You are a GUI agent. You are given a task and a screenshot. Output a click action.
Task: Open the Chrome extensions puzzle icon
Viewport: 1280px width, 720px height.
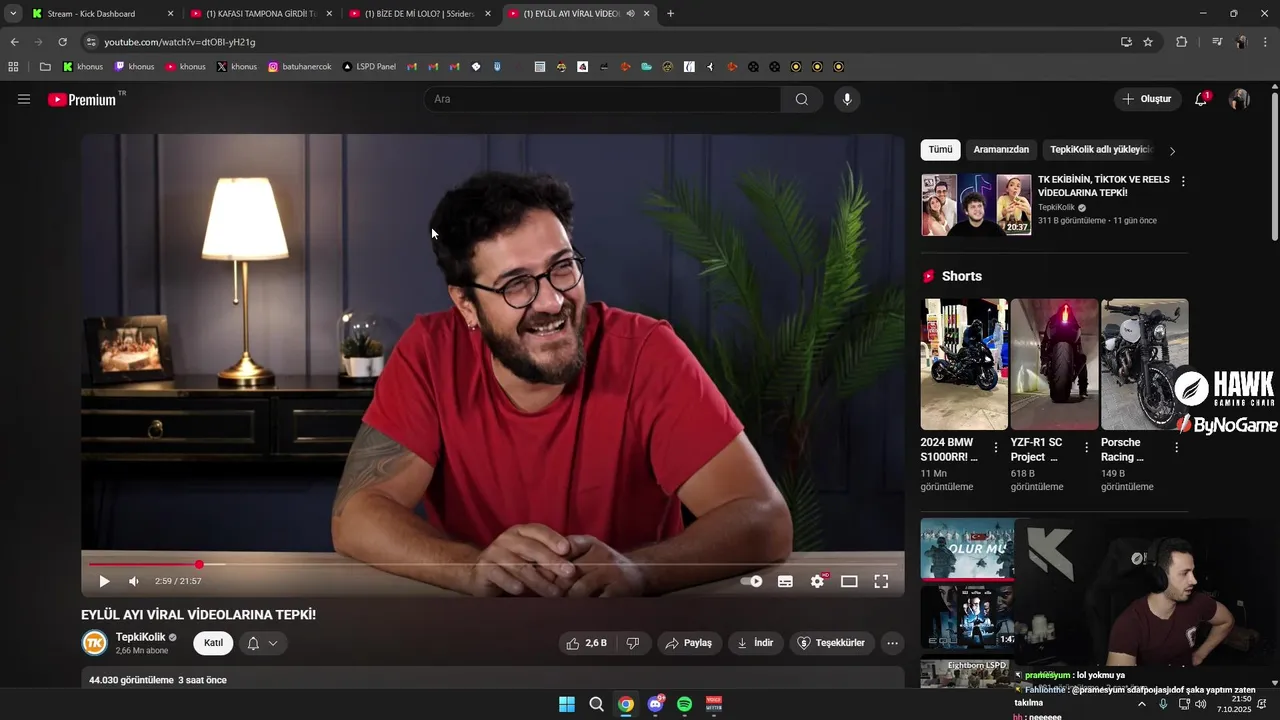click(x=1181, y=42)
